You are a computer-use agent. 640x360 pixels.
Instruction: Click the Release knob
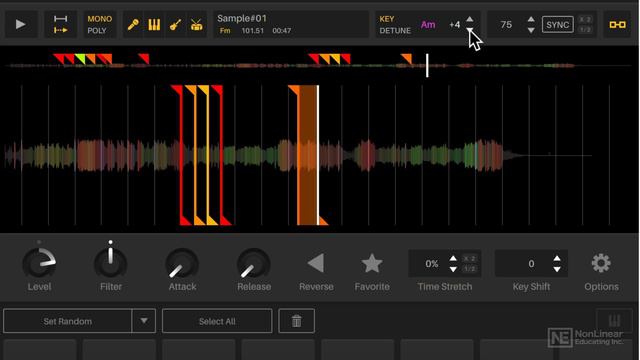(253, 264)
